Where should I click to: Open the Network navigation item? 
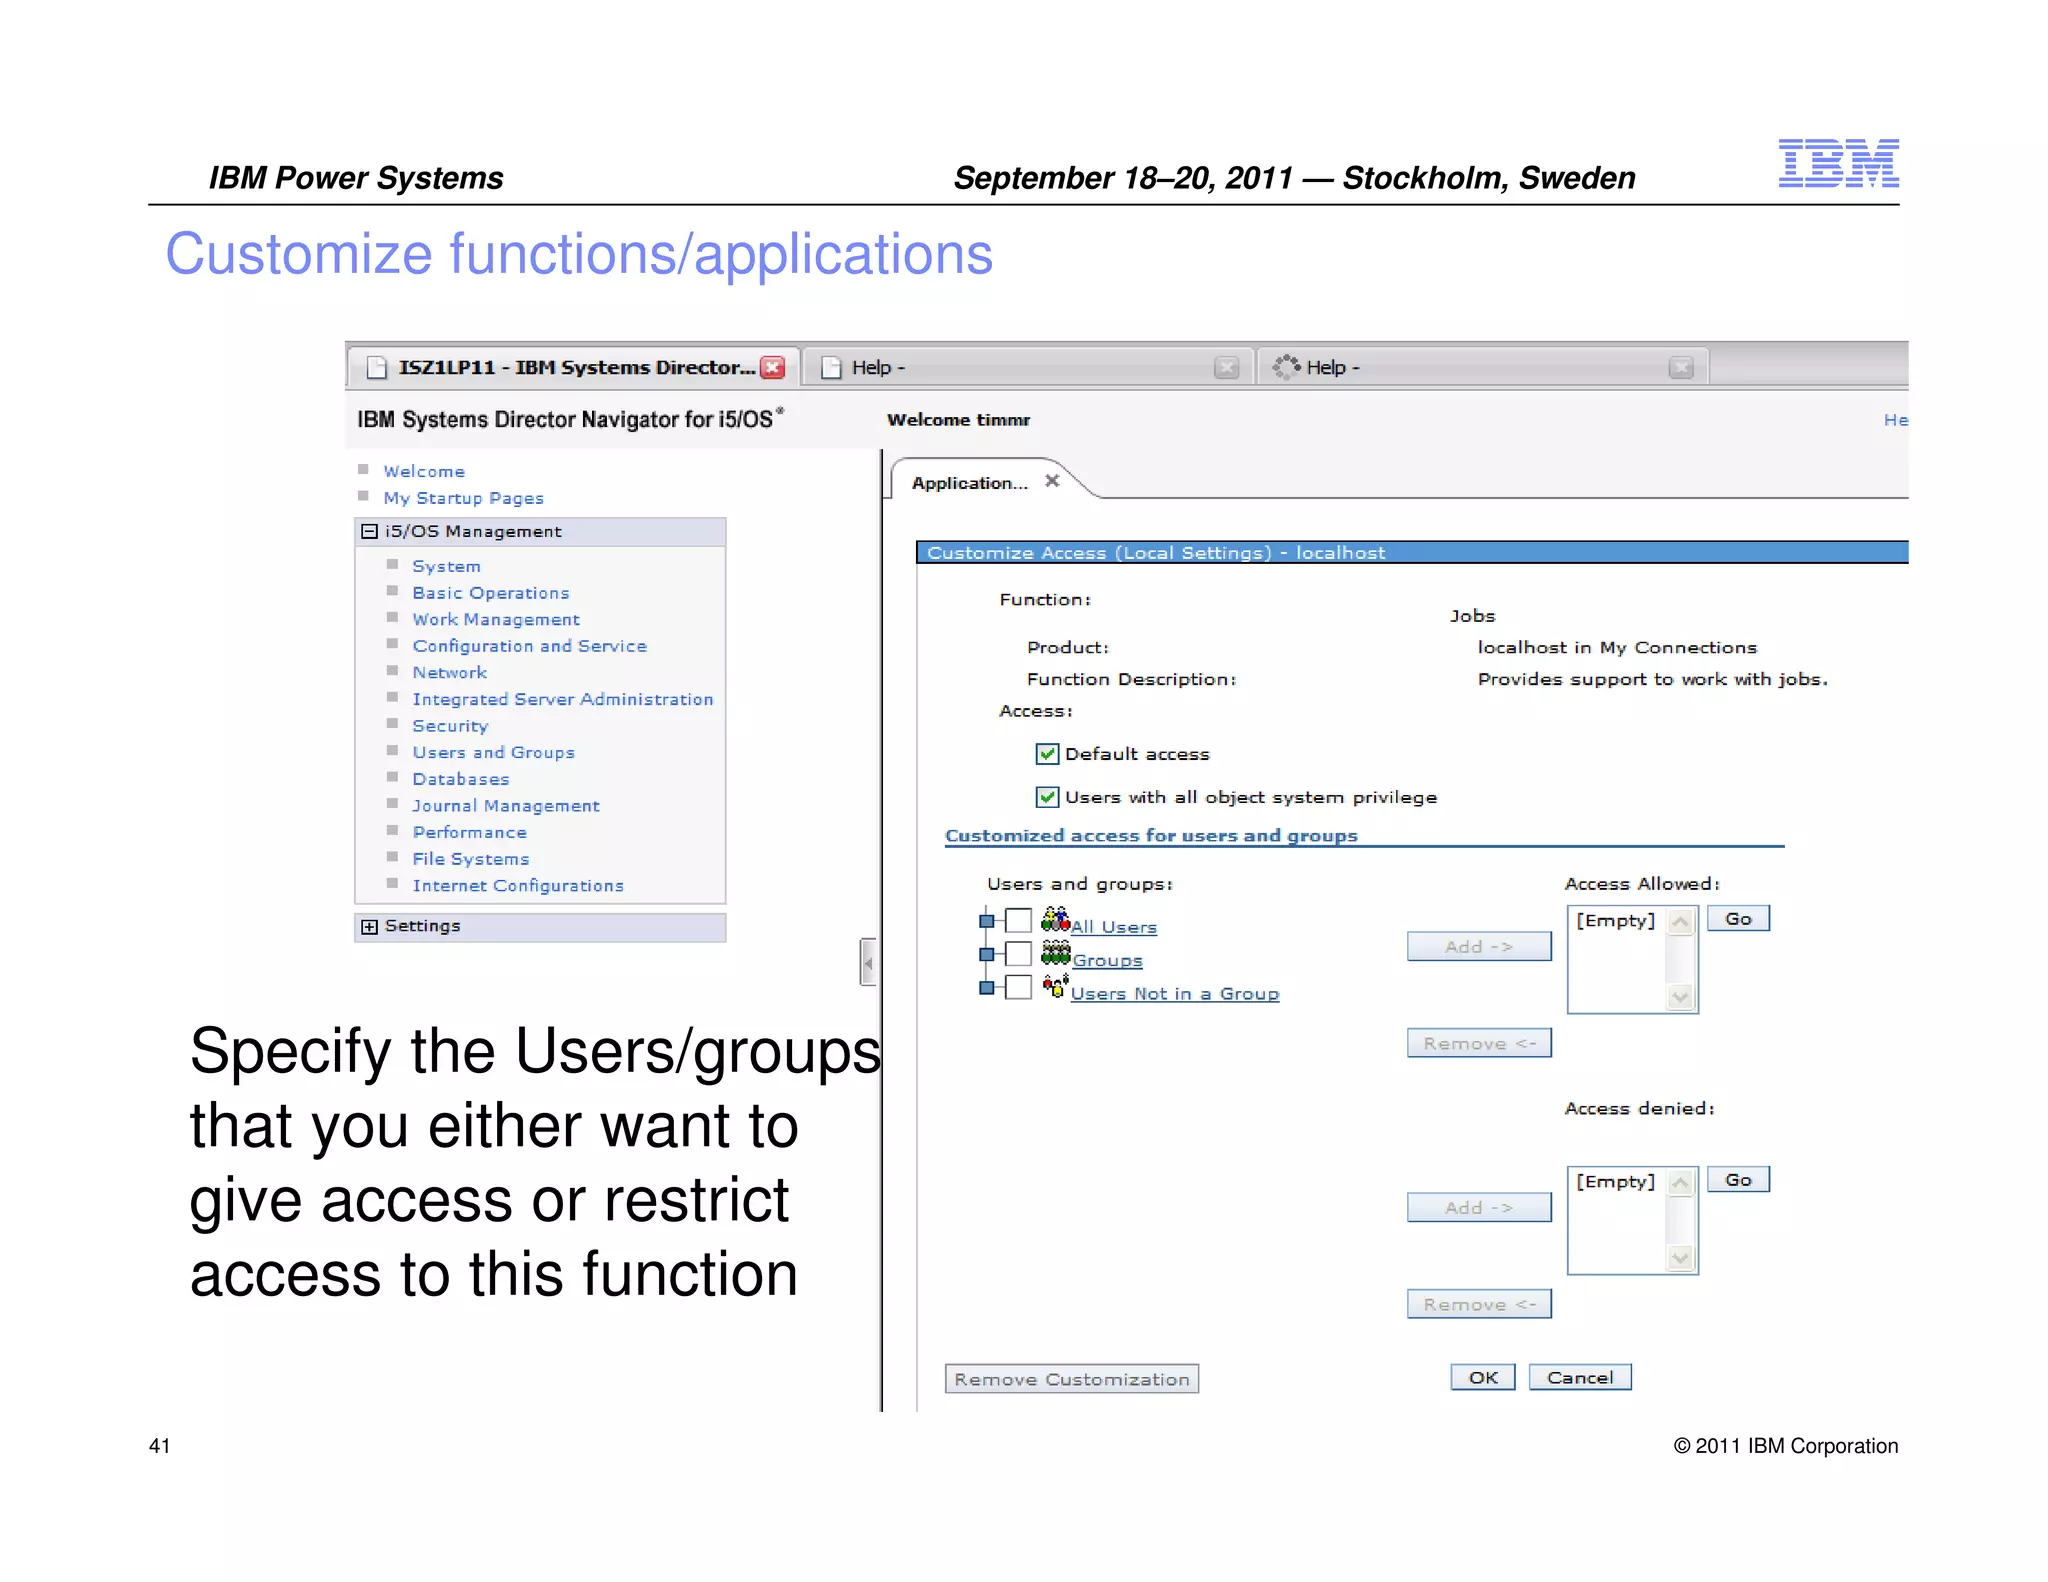click(450, 673)
